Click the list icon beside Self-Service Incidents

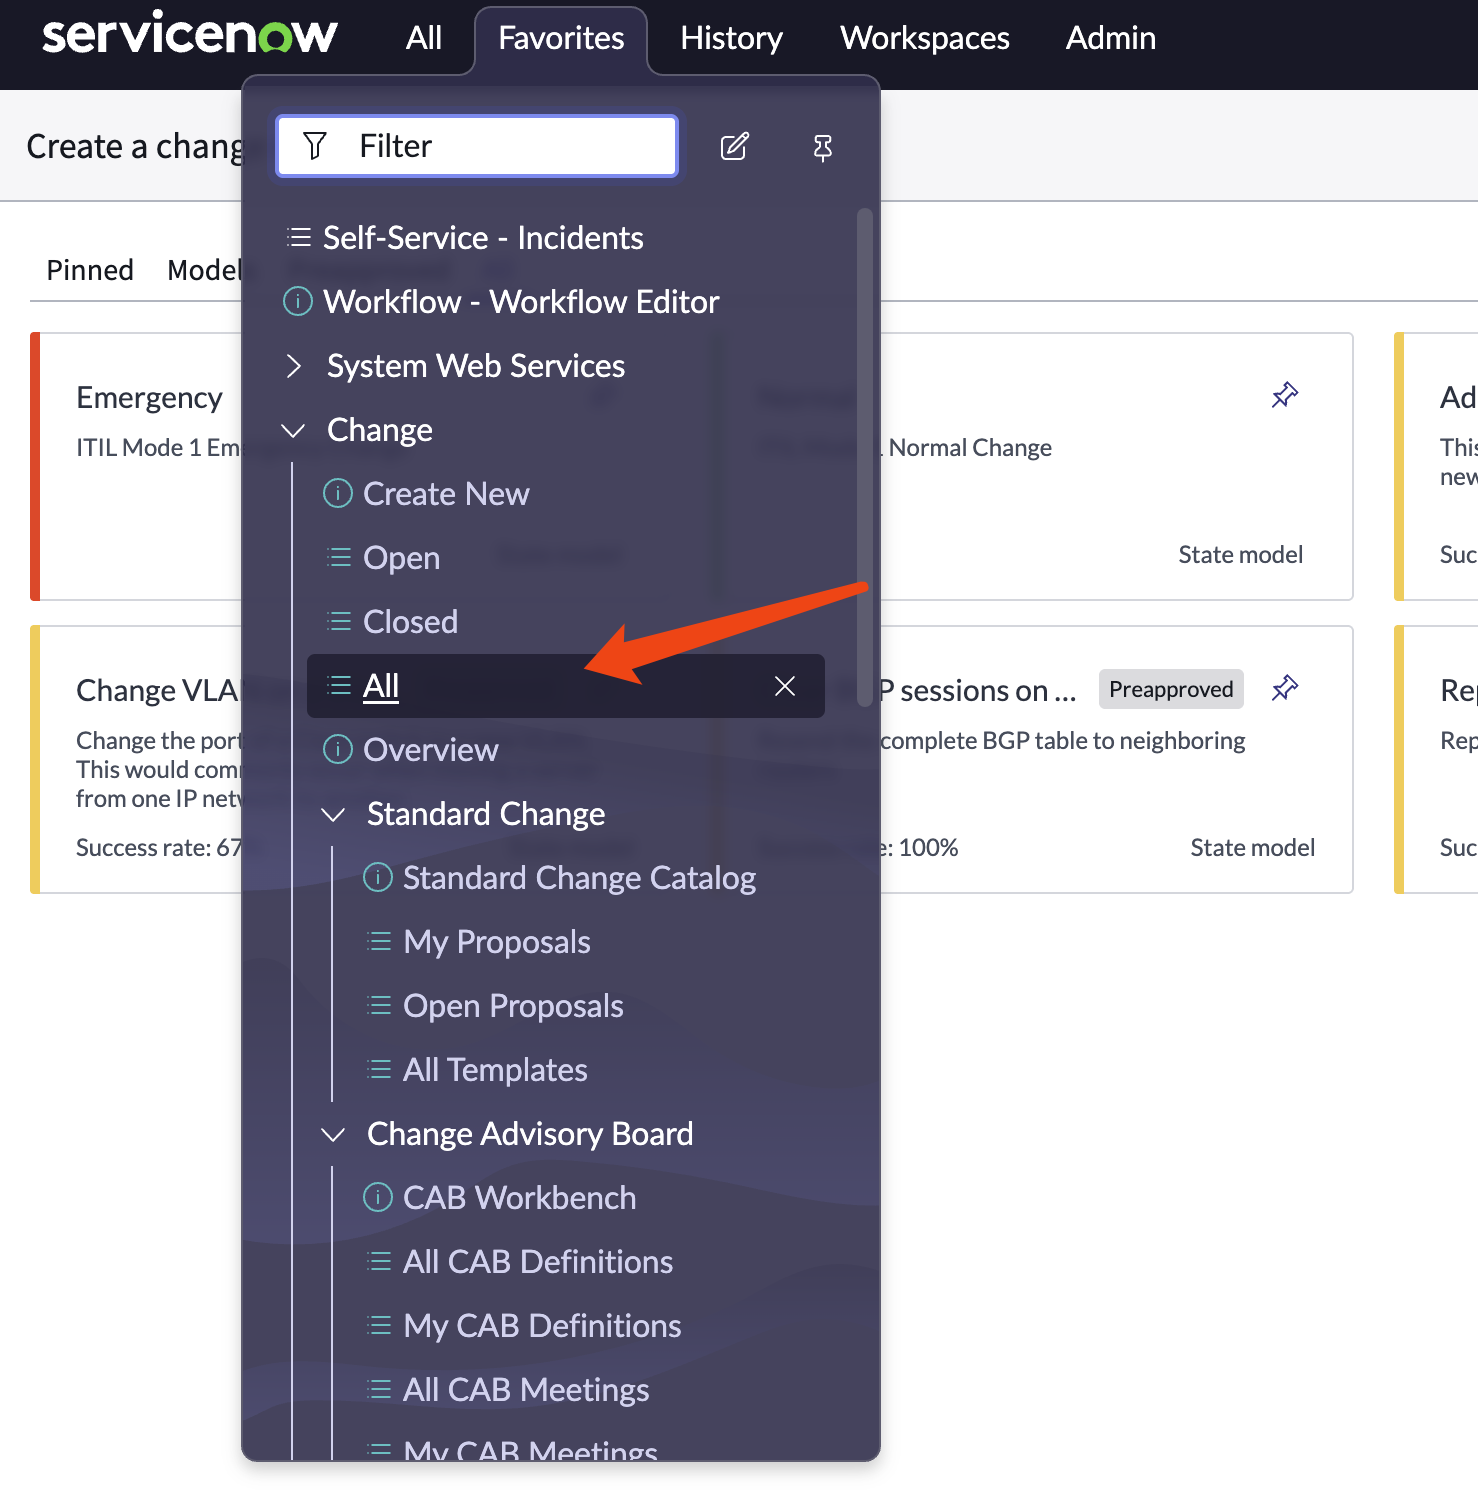coord(298,237)
